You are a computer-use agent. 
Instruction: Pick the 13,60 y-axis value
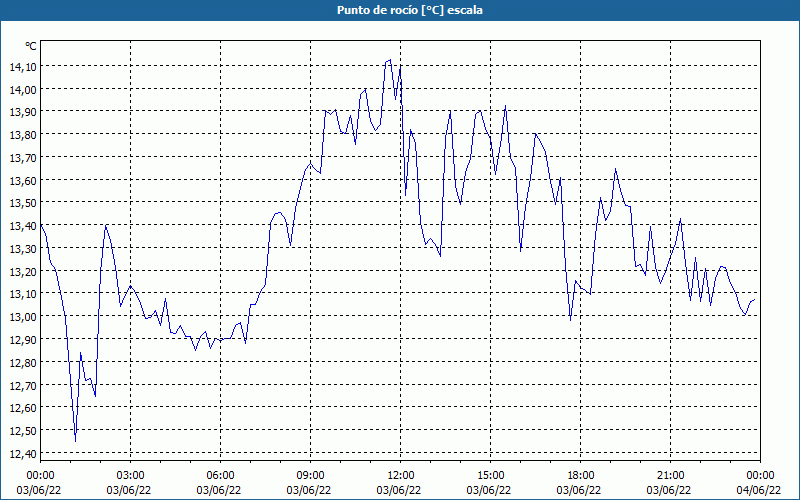[x=23, y=180]
